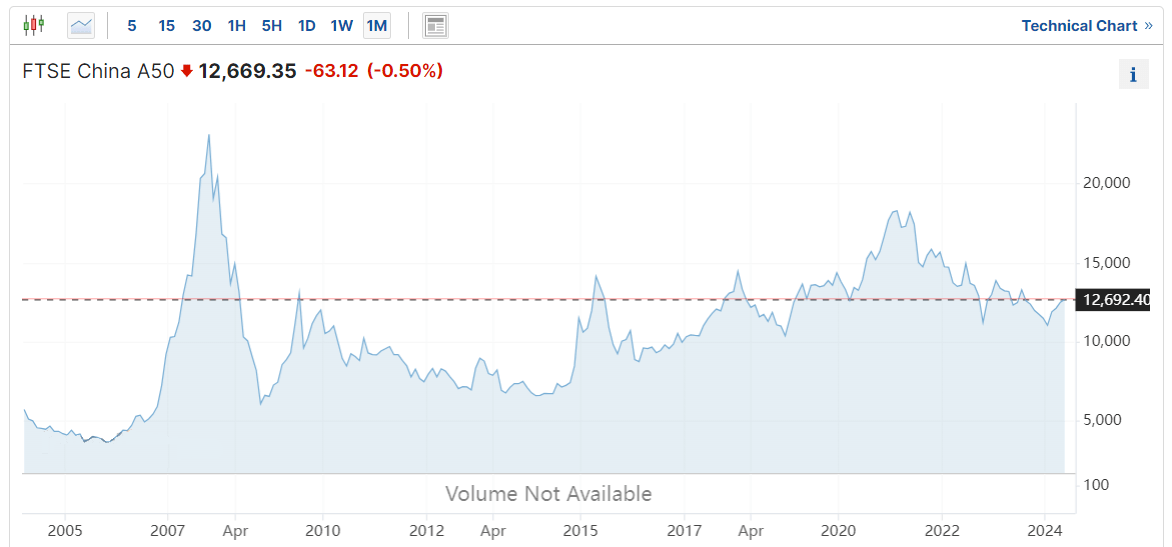Click the 2012 x-axis label

pos(426,531)
